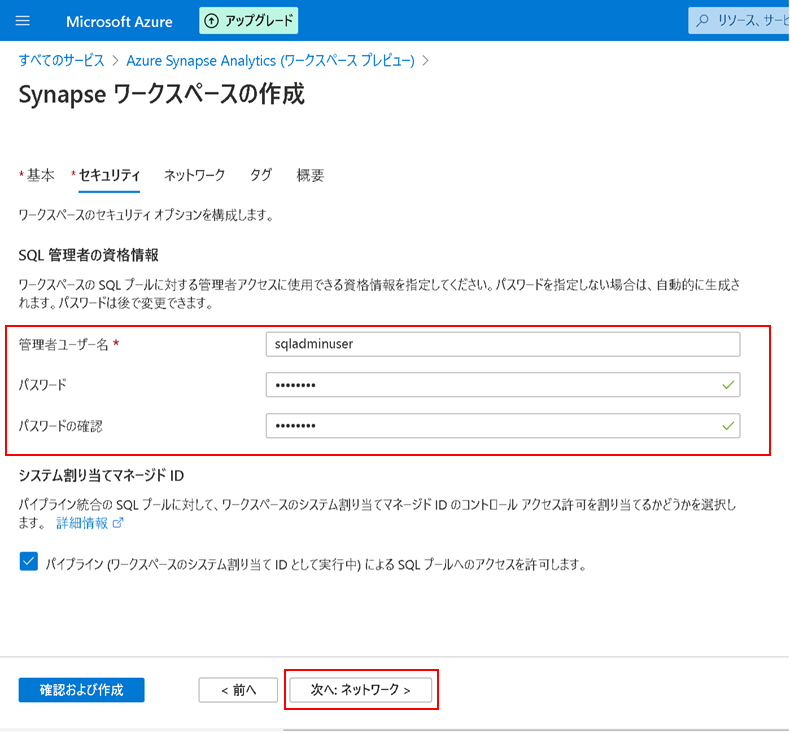Click the アップグレード button in header

pyautogui.click(x=249, y=21)
